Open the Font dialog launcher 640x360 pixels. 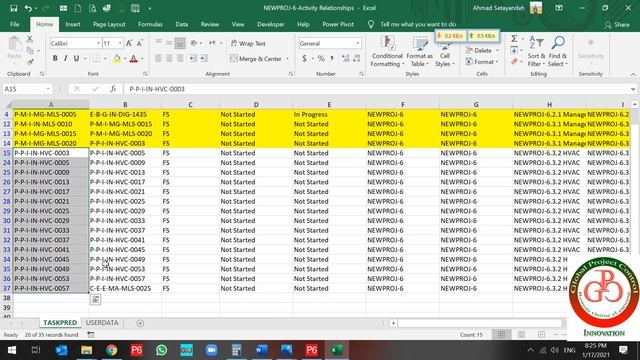[x=145, y=74]
